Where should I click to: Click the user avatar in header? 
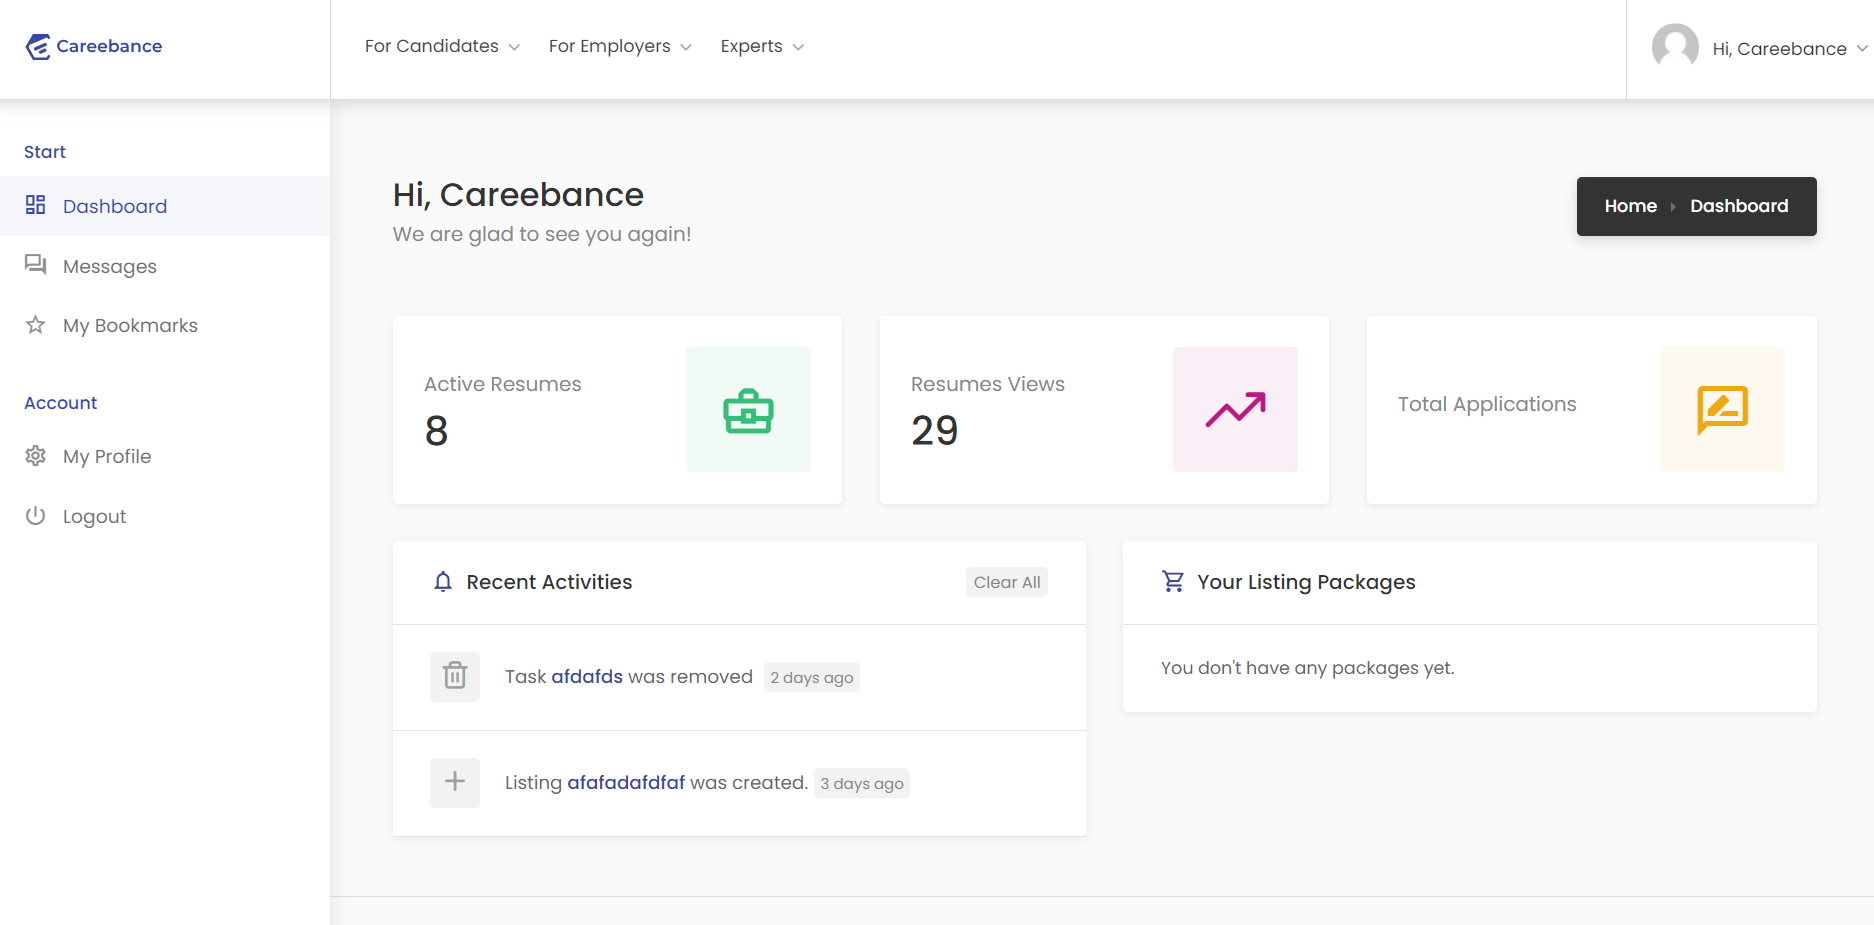tap(1675, 47)
